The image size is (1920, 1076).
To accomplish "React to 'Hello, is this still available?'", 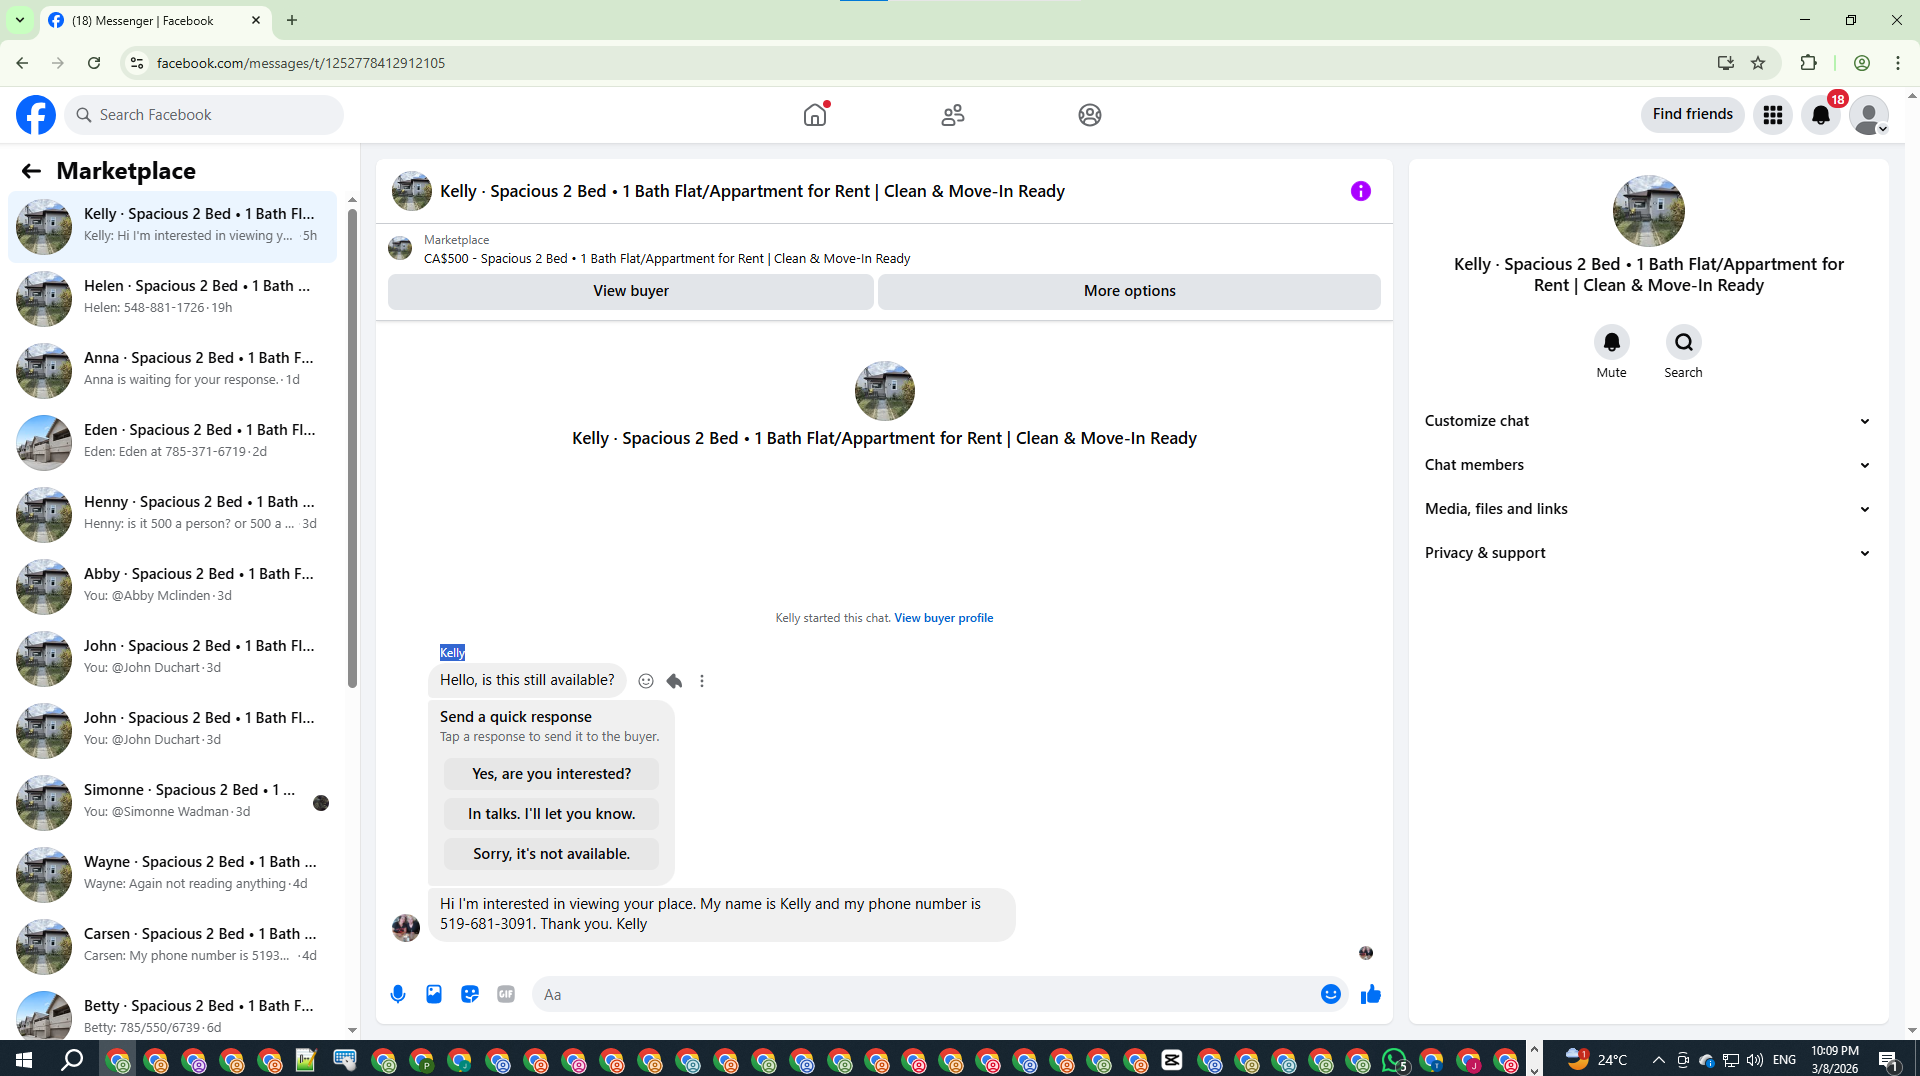I will coord(646,681).
